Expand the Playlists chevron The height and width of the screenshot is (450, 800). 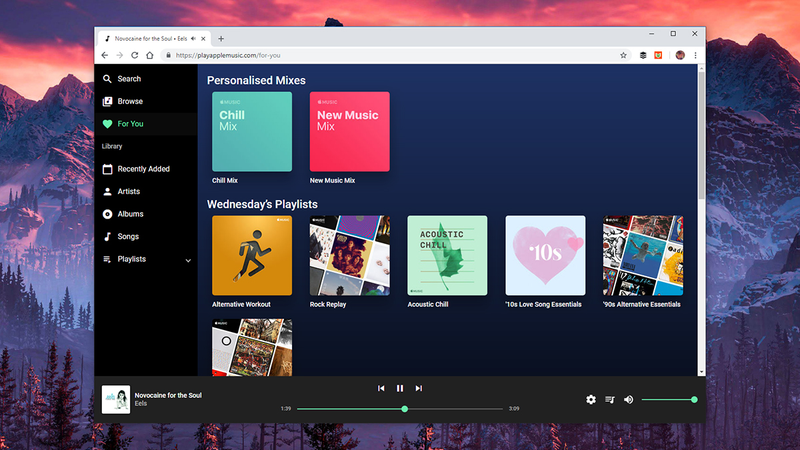pyautogui.click(x=188, y=260)
